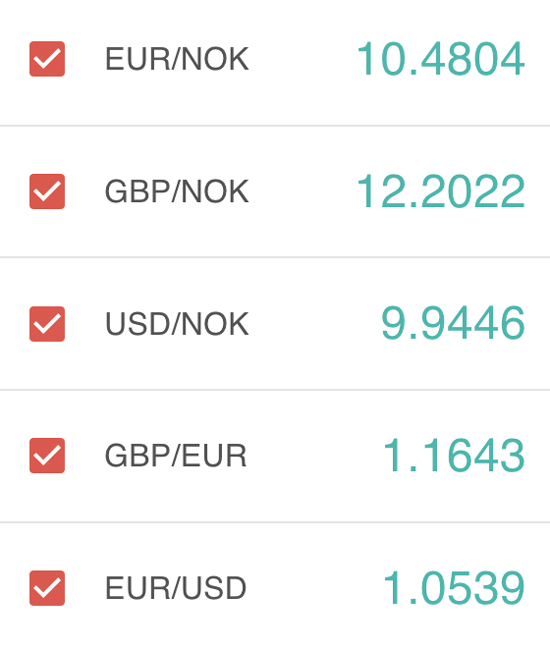Screen dimensions: 550x650
Task: Click divider line below GBP/NOK row
Action: [275, 257]
